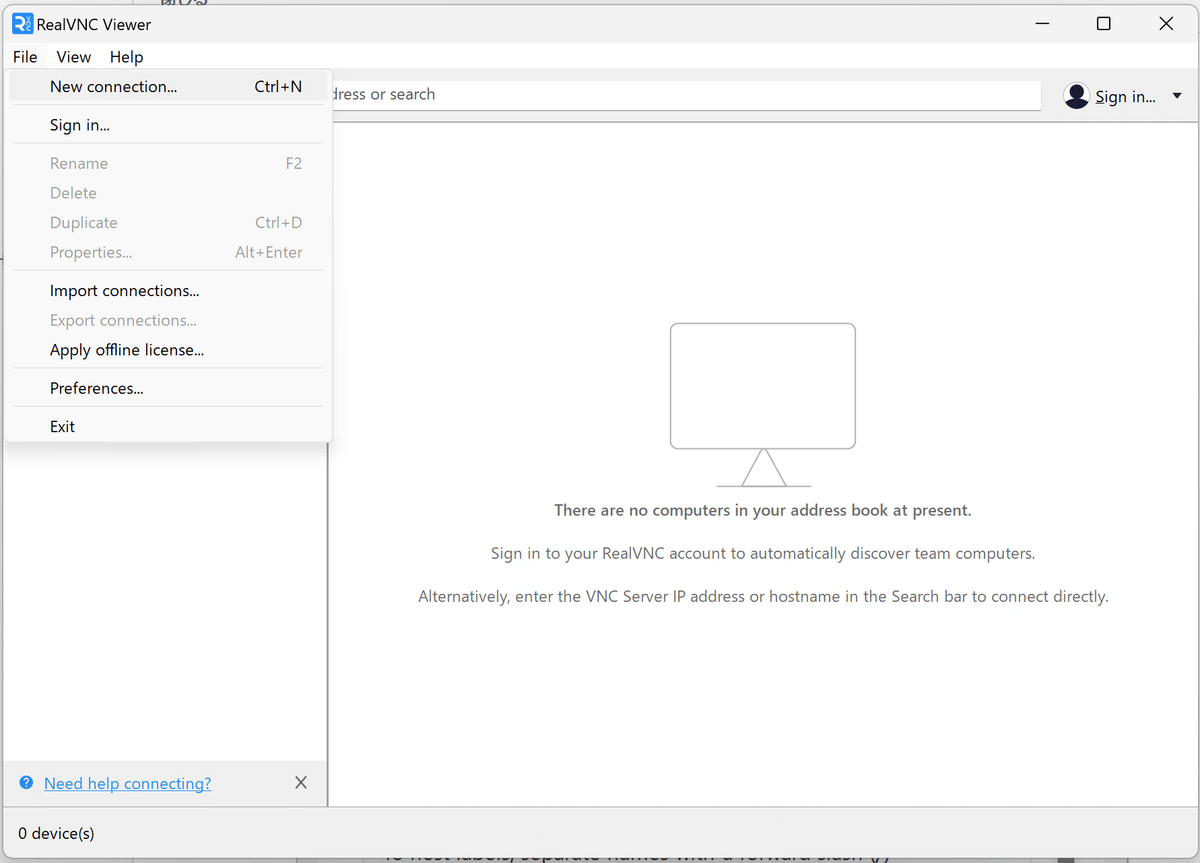Image resolution: width=1200 pixels, height=863 pixels.
Task: Click the 0 device(s) status bar text
Action: 56,833
